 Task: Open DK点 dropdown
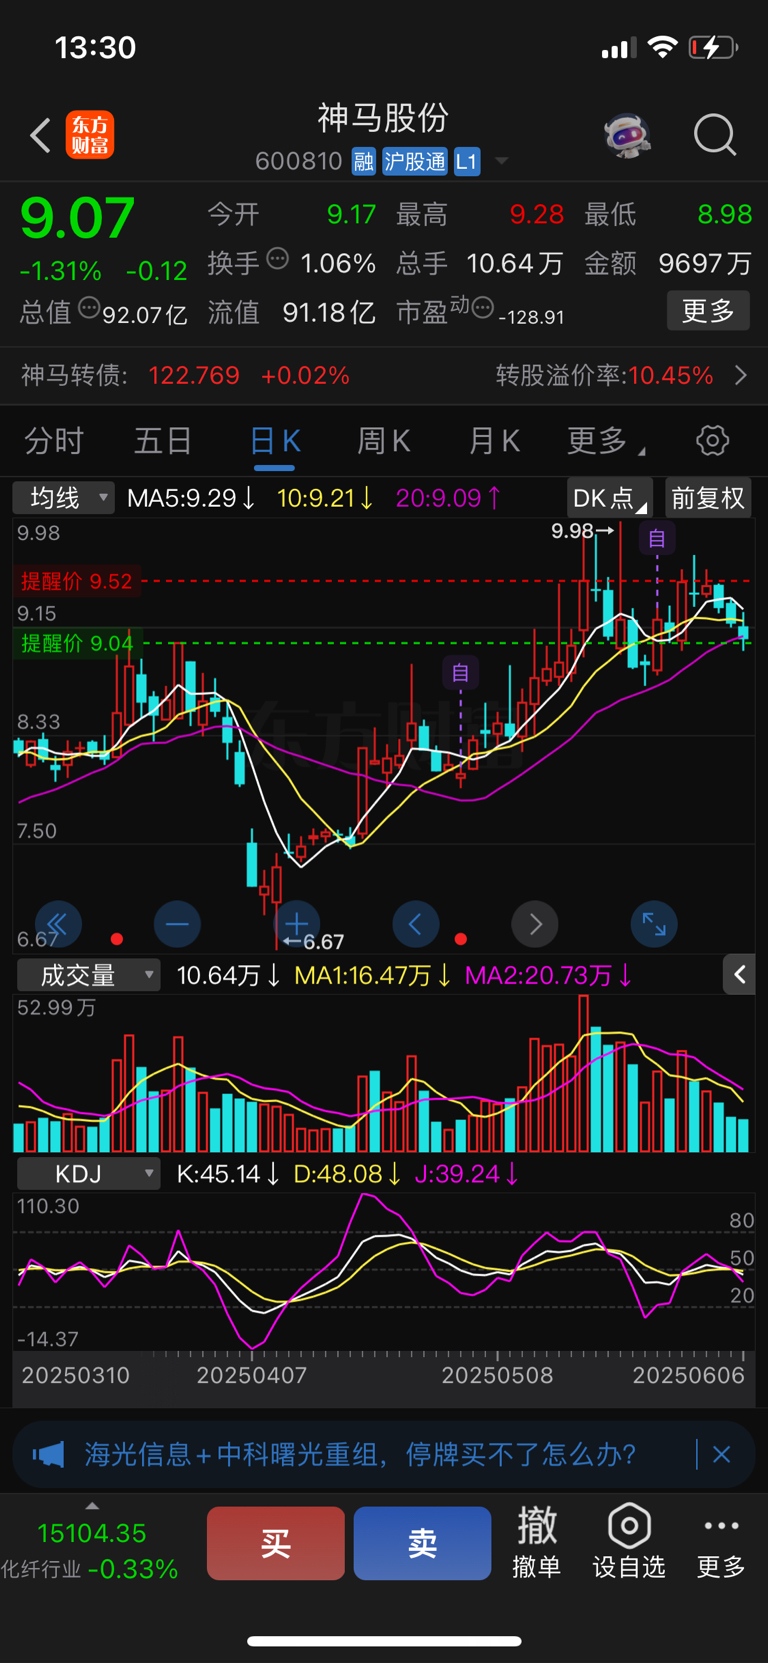(609, 497)
